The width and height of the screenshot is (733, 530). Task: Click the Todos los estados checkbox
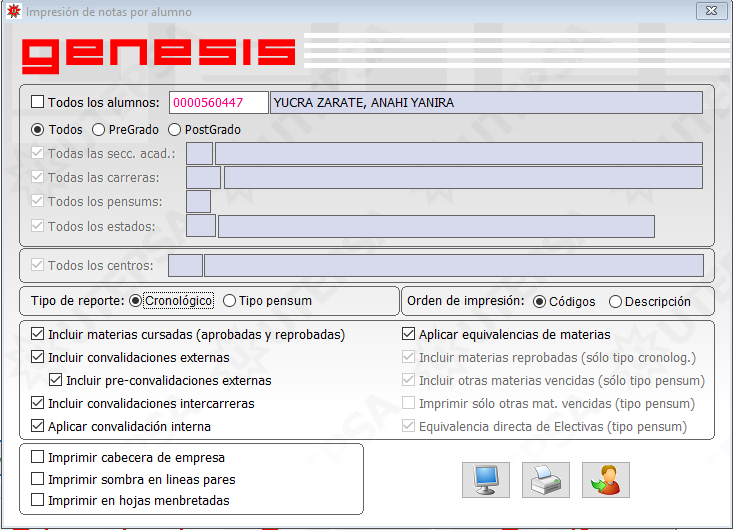pyautogui.click(x=37, y=226)
